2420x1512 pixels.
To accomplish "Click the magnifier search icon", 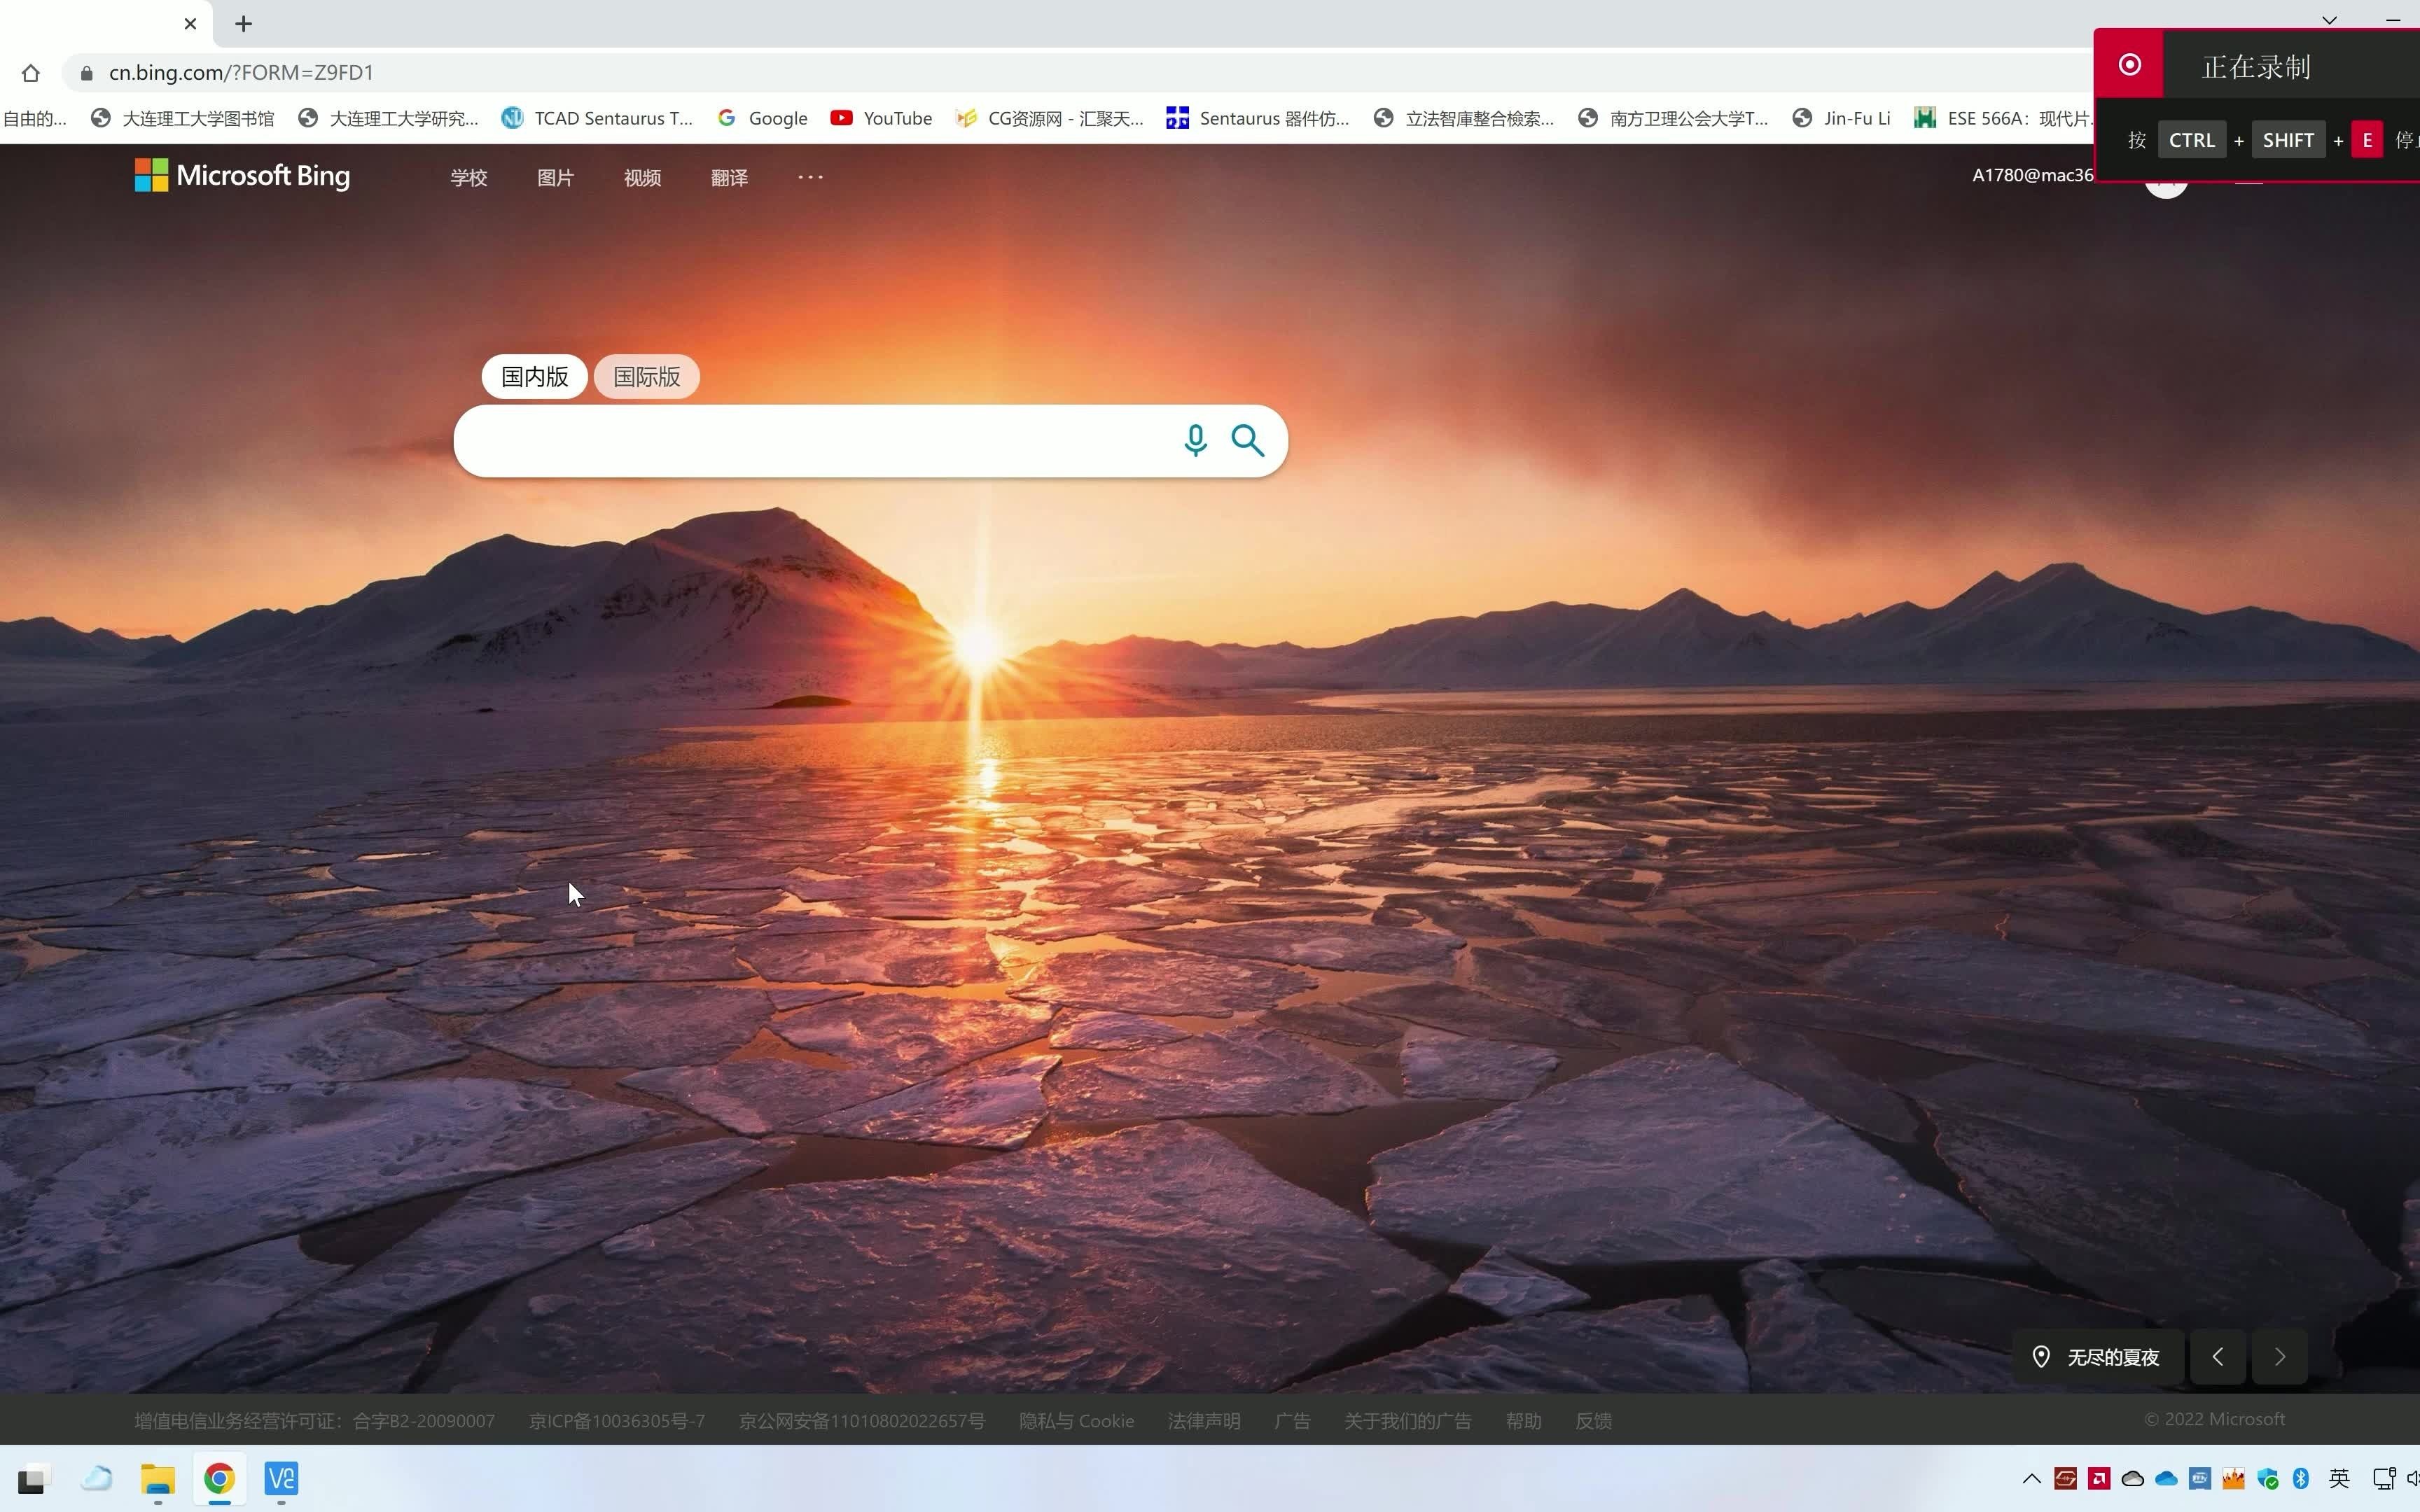I will point(1247,440).
